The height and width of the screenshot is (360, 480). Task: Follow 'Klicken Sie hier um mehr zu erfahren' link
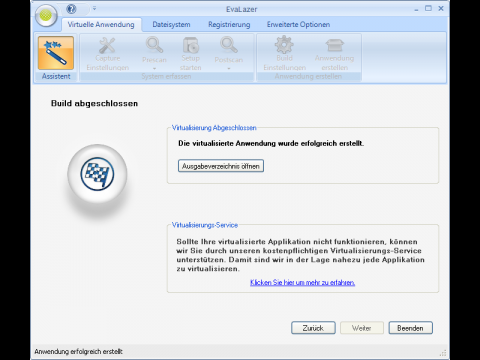(x=302, y=282)
